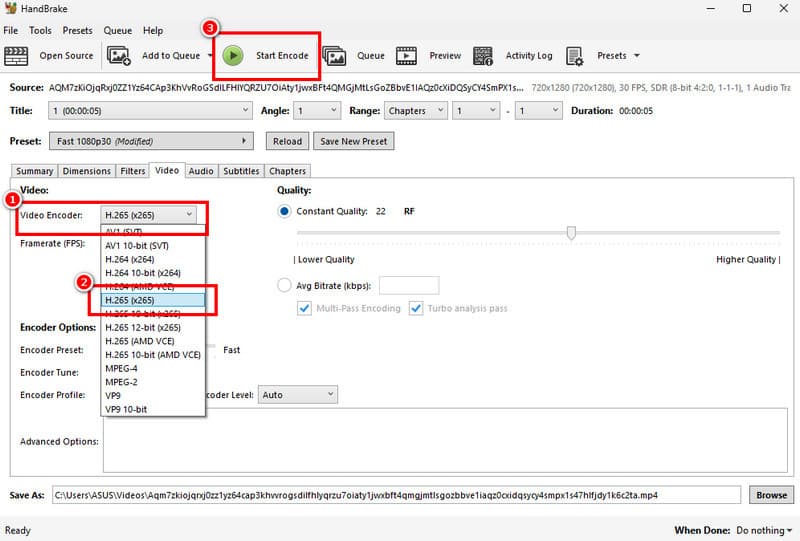
Task: Open the Queue icon in toolbar
Action: [334, 56]
